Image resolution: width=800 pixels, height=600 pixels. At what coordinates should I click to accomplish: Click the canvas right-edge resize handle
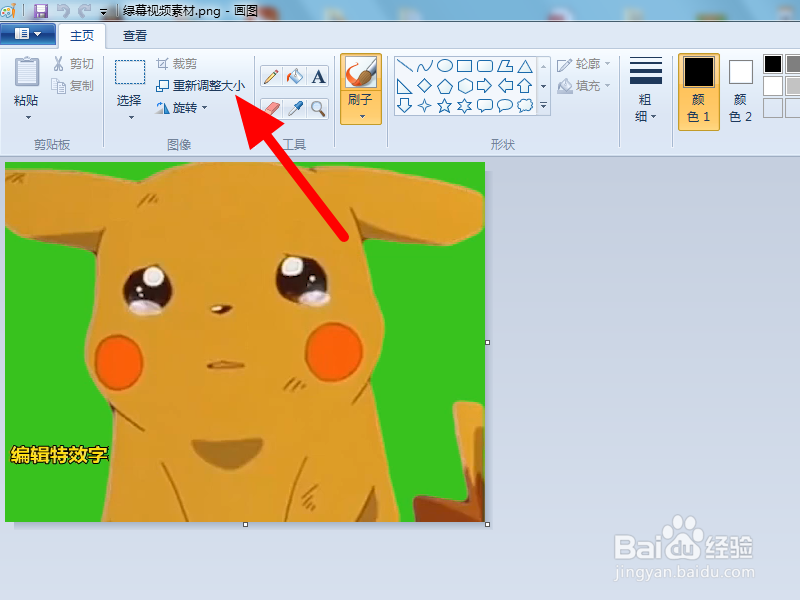pos(487,342)
